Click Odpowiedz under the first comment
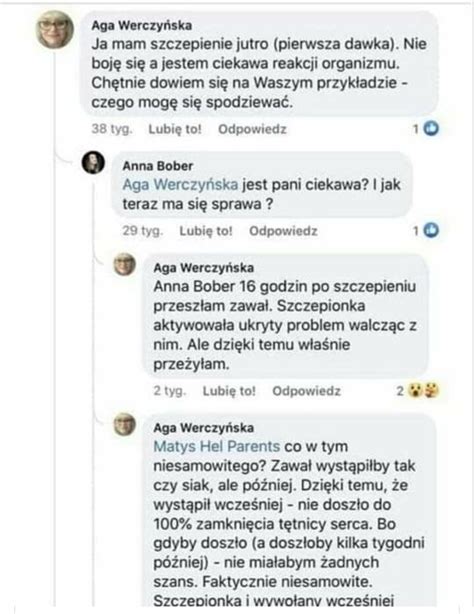This screenshot has height=614, width=474. 252,129
